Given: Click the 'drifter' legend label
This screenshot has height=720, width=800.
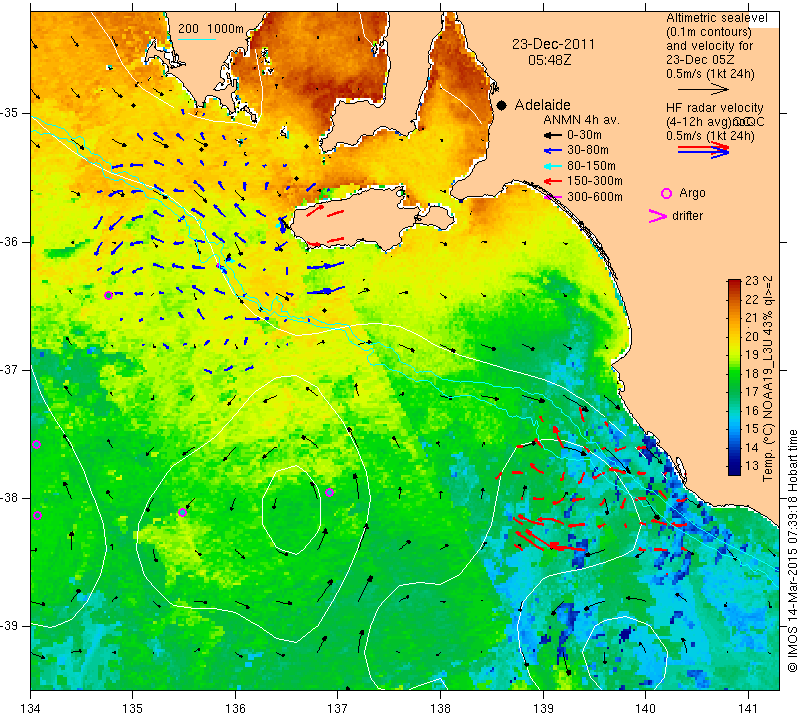Looking at the screenshot, I should coord(687,216).
